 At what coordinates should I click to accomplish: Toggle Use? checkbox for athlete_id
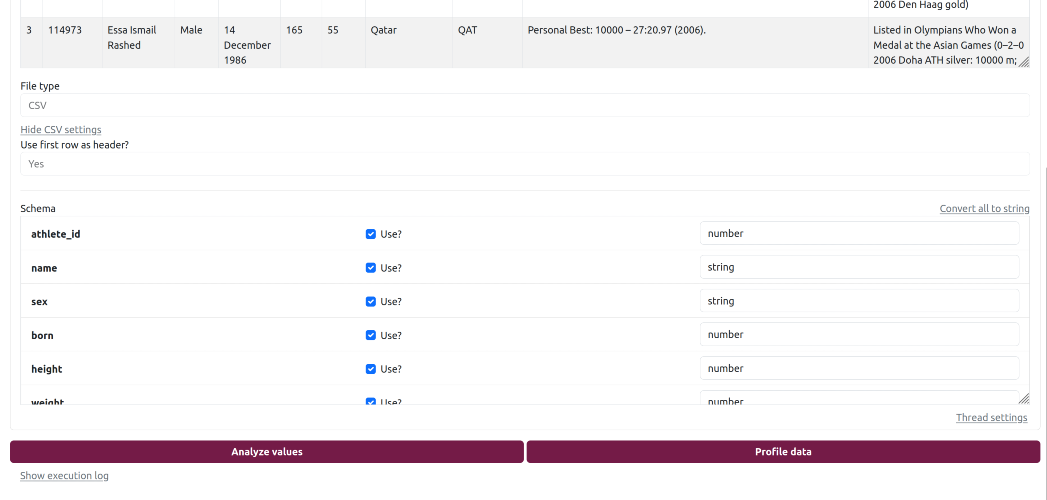coord(371,234)
